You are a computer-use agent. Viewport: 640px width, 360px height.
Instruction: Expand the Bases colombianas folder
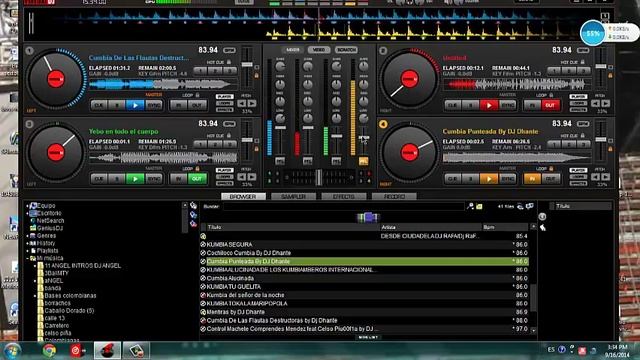(x=35, y=296)
